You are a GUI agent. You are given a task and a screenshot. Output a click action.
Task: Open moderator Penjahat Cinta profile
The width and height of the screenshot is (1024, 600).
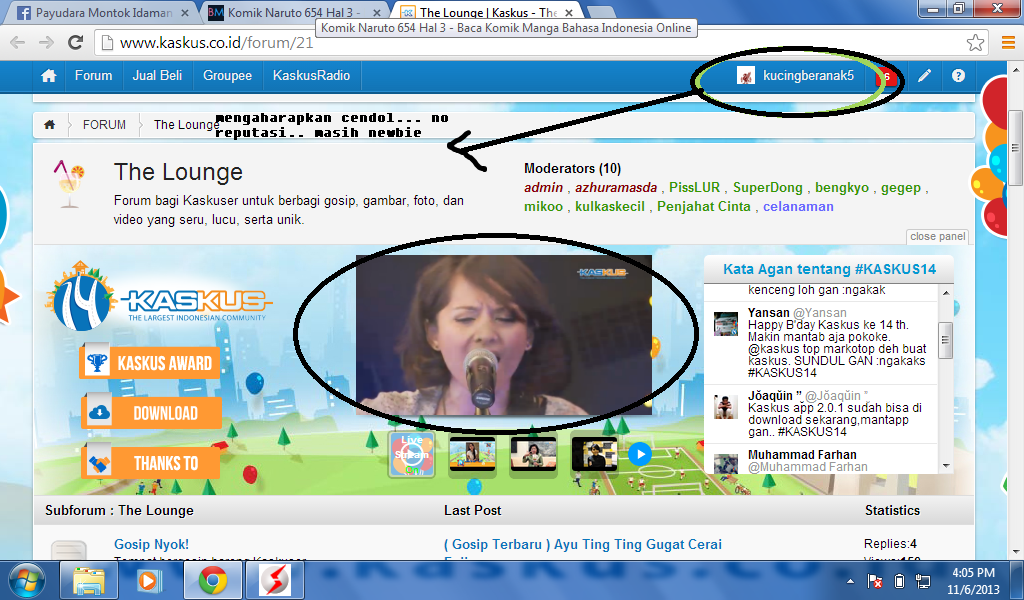(704, 207)
